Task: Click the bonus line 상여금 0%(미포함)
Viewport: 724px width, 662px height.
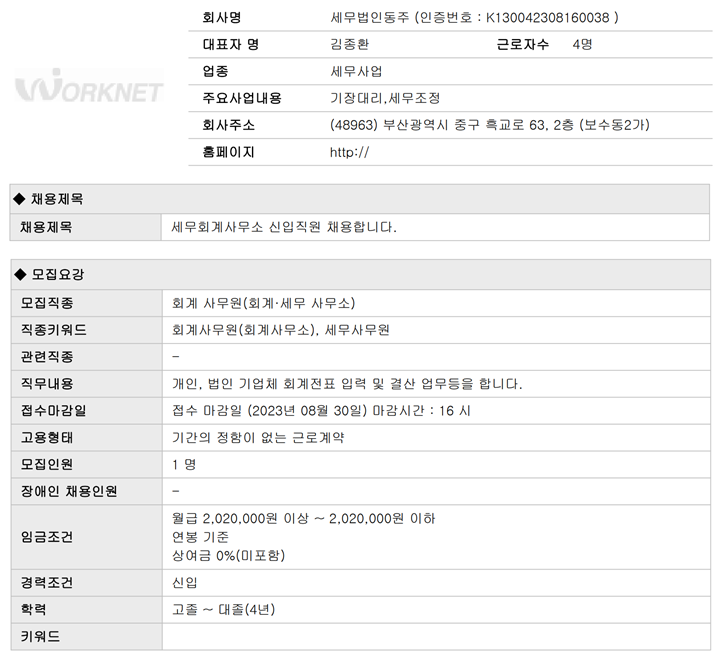Action: pos(228,555)
